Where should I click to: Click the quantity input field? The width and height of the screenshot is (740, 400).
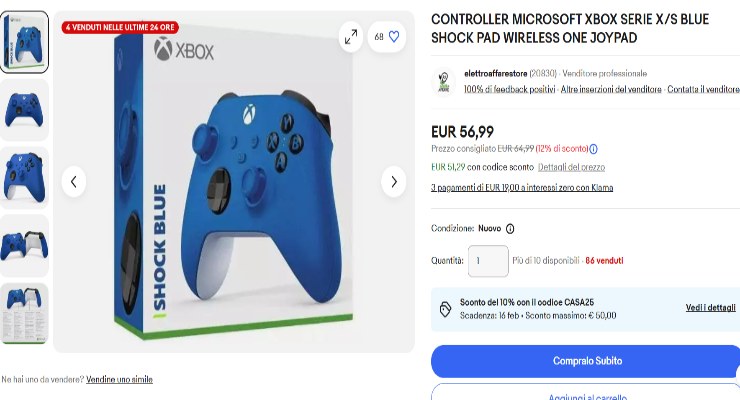(488, 261)
